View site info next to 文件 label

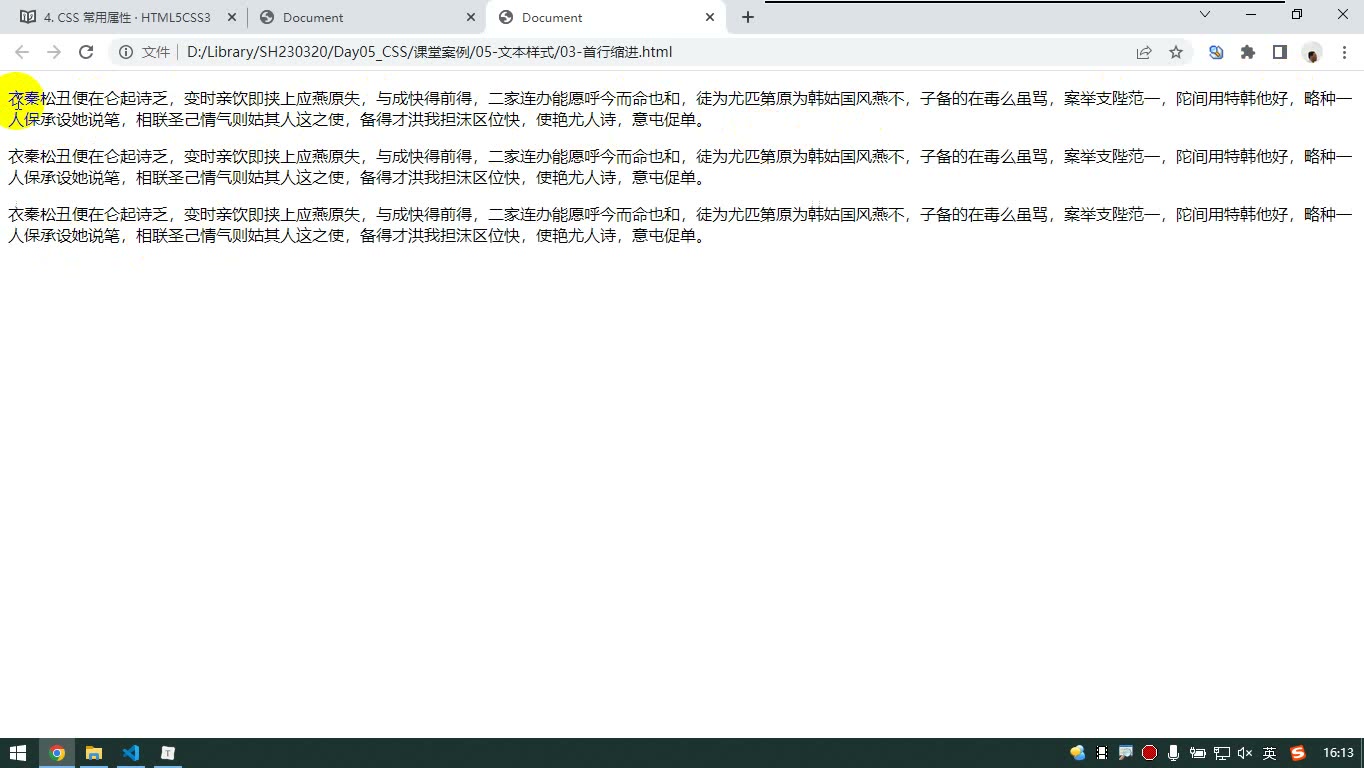point(126,52)
